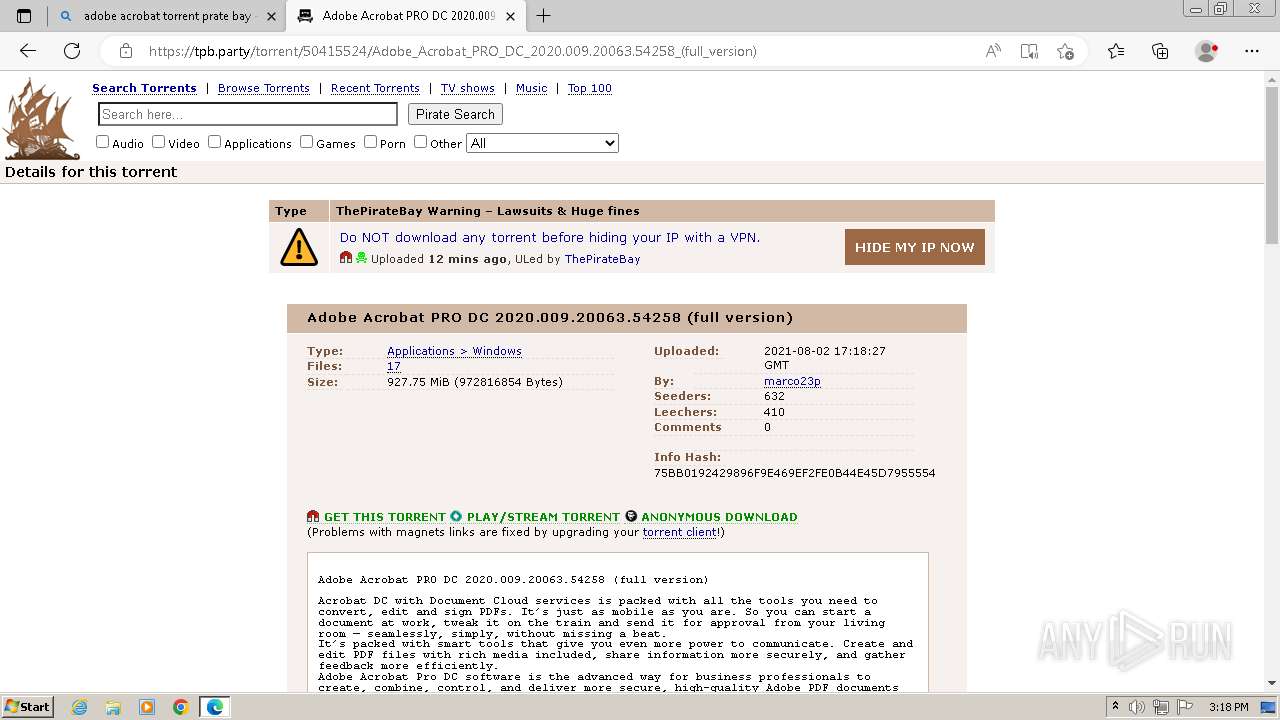
Task: Click the volume speaker tray icon
Action: tap(1139, 707)
